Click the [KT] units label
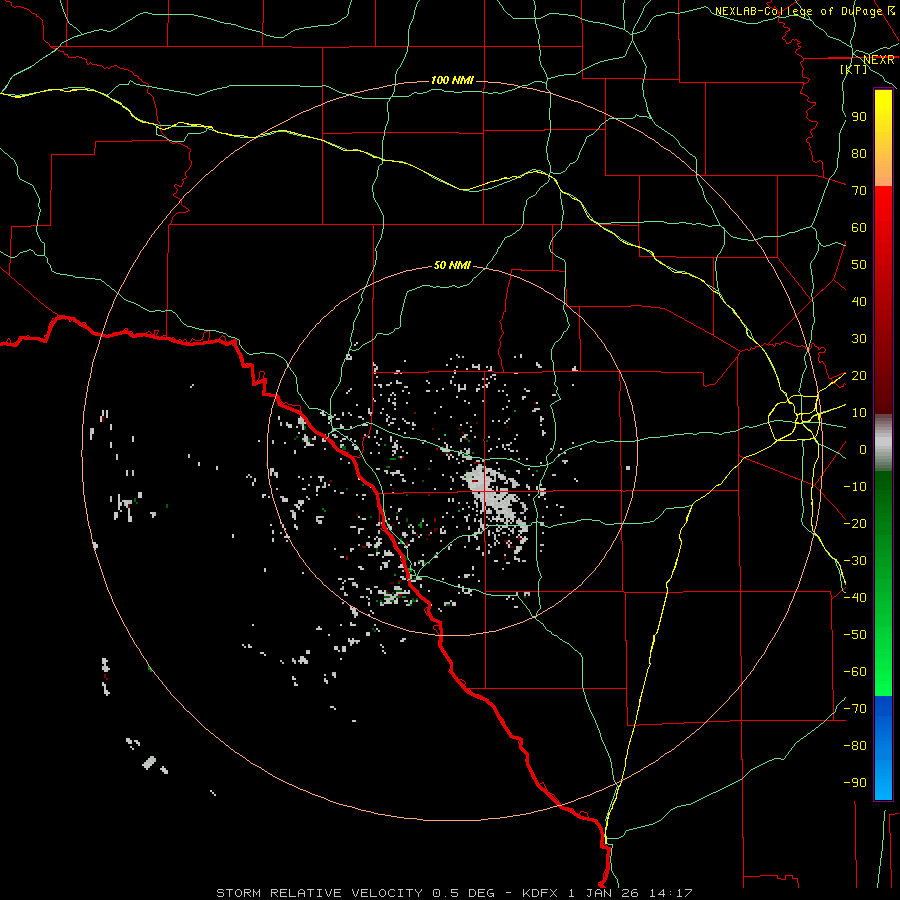900x900 pixels. click(x=854, y=69)
